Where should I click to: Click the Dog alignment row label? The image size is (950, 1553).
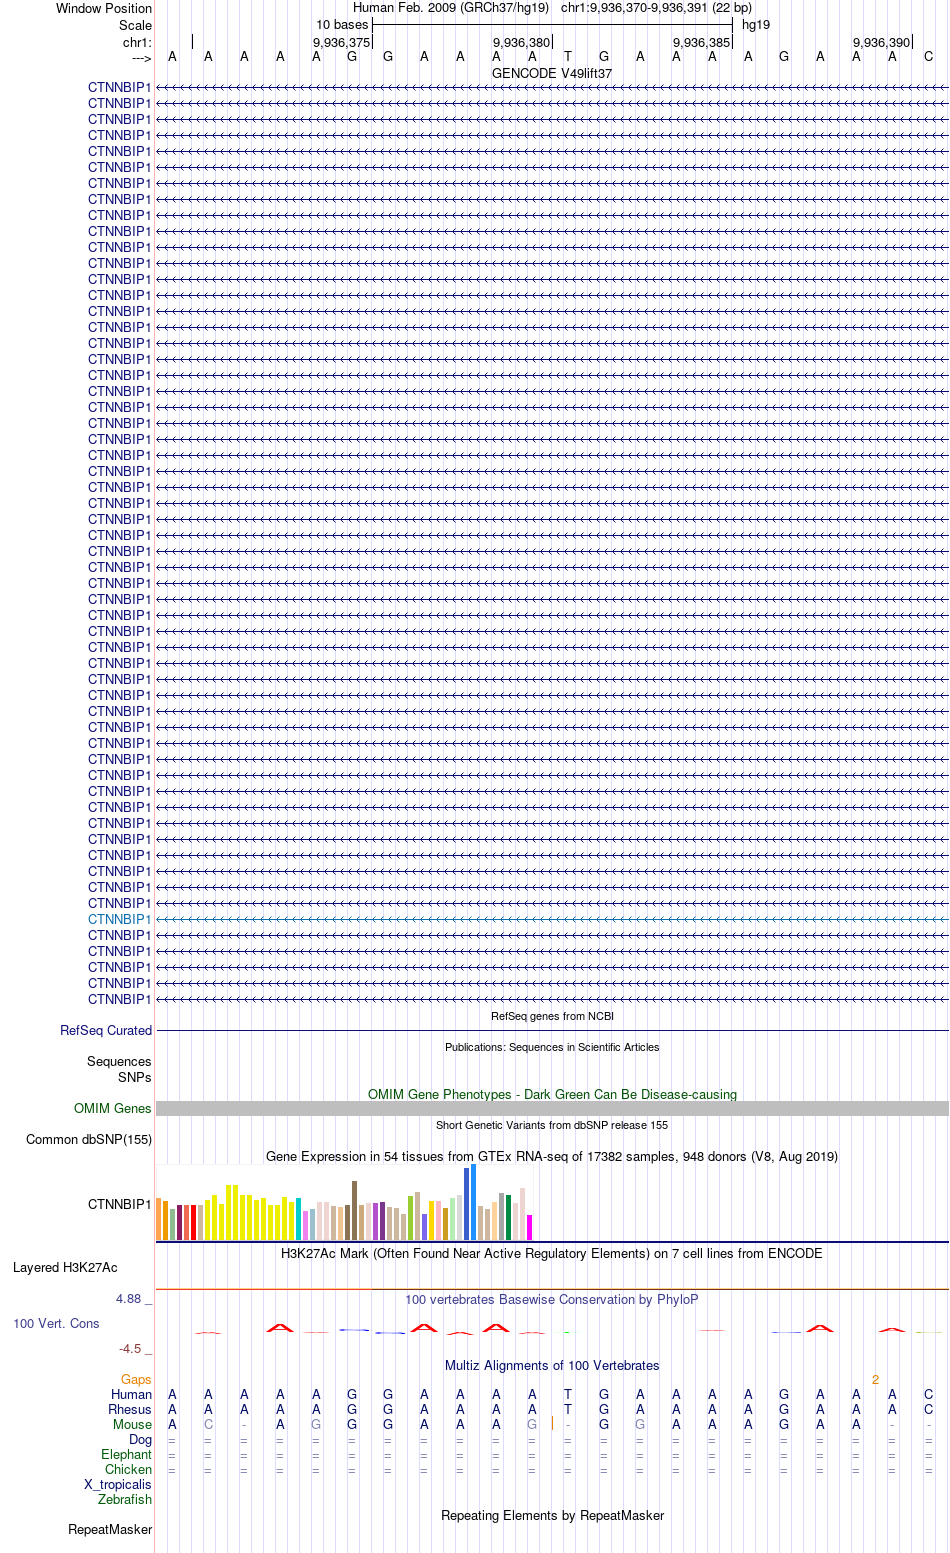[140, 1439]
